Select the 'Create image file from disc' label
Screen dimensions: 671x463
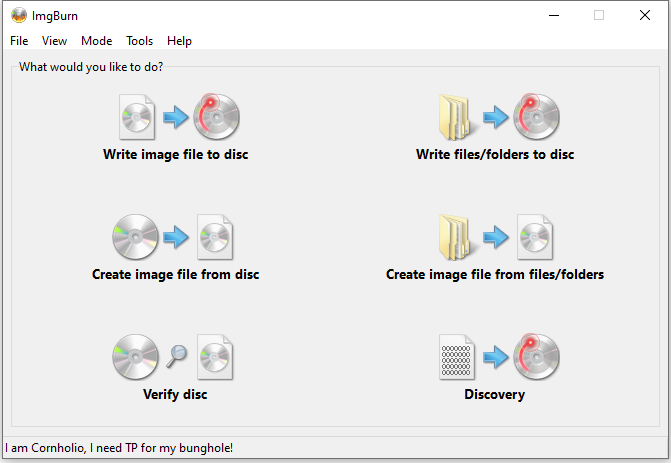pos(176,275)
